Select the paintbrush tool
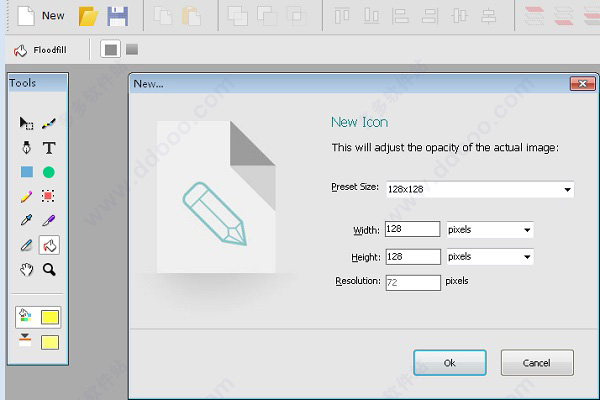 [x=49, y=123]
